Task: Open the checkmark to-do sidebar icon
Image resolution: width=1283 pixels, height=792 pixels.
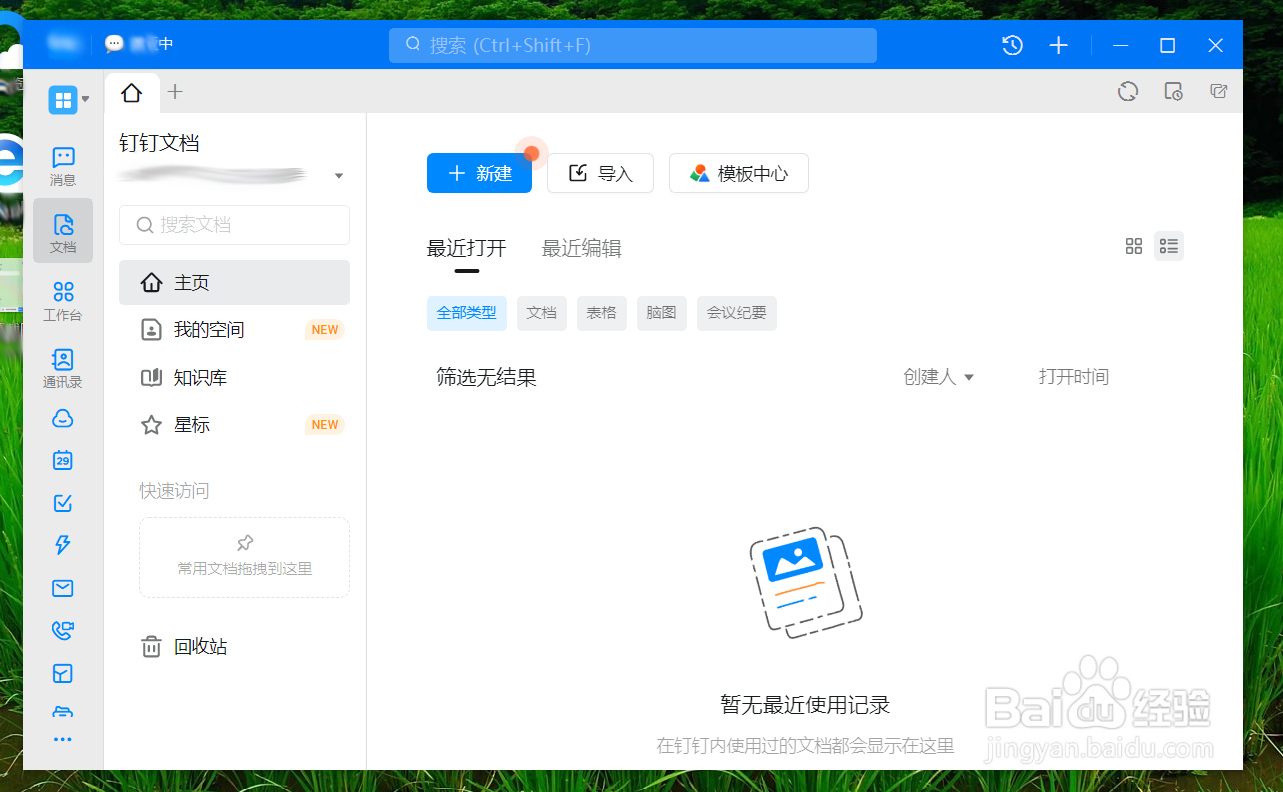Action: click(63, 503)
